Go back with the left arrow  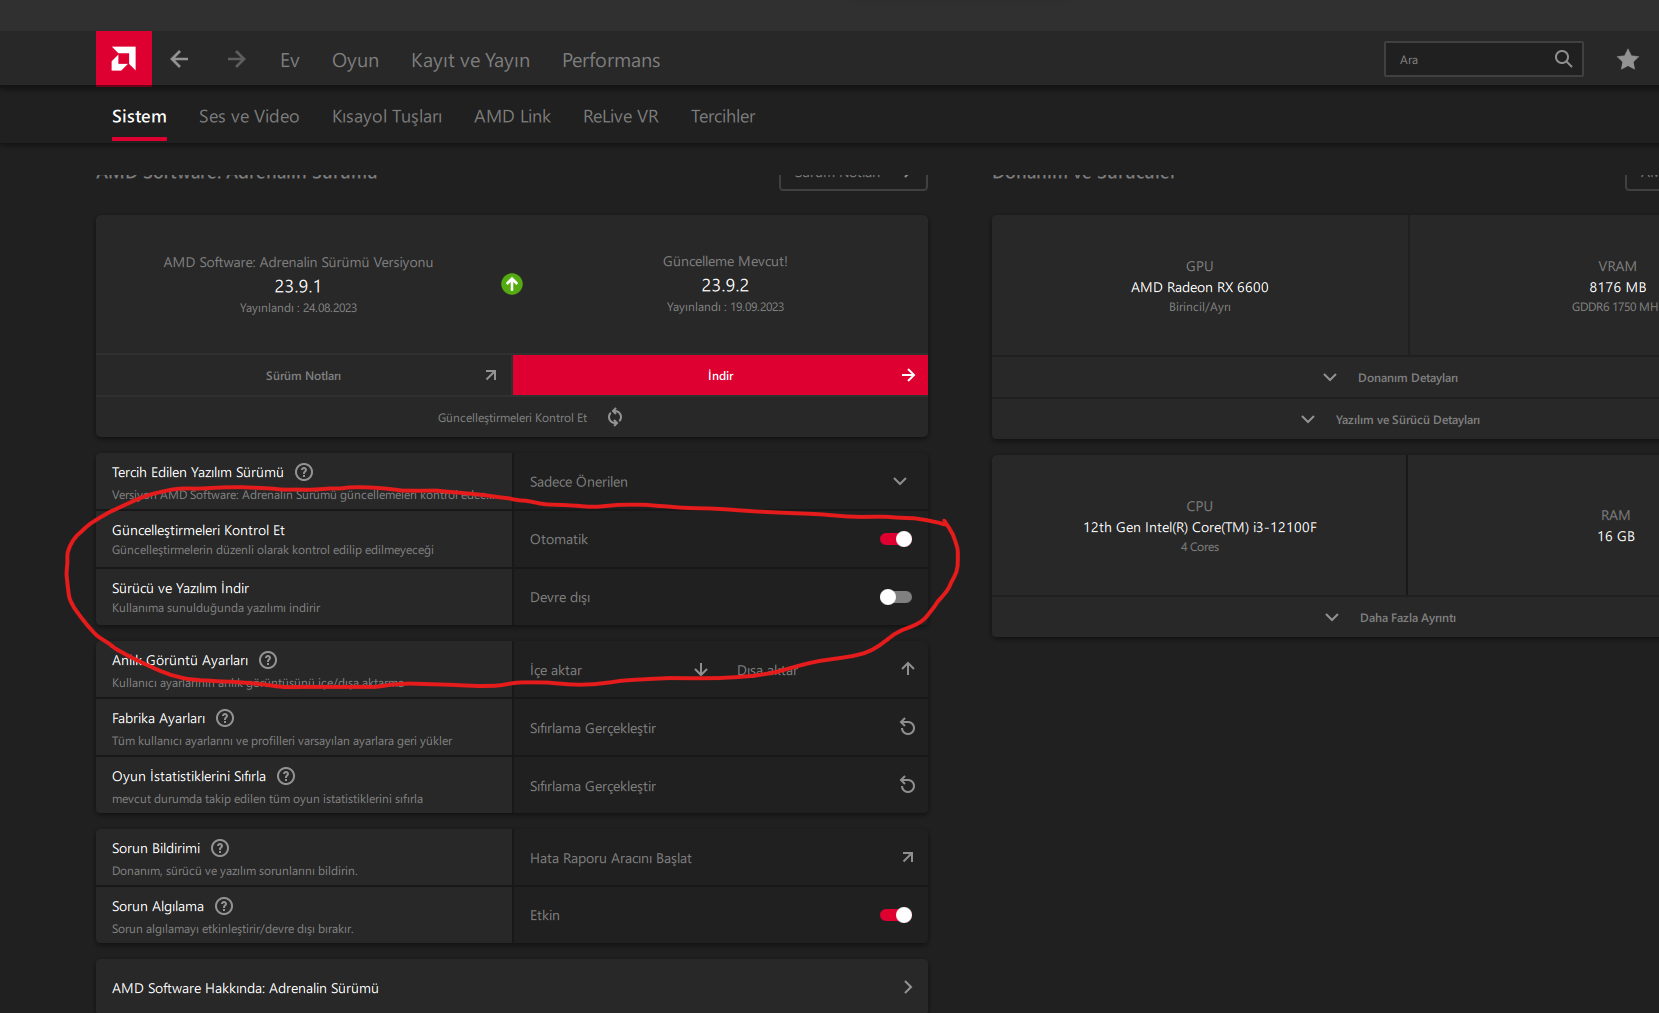180,59
